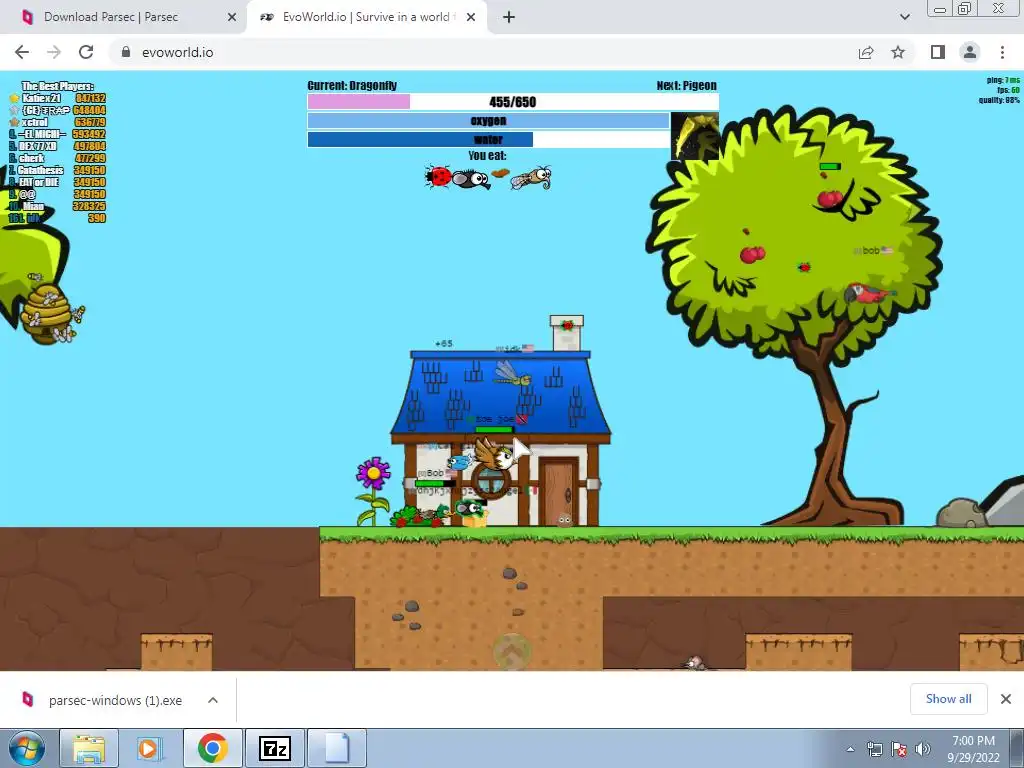Click the Chrome forward arrow
1024x768 pixels.
54,52
